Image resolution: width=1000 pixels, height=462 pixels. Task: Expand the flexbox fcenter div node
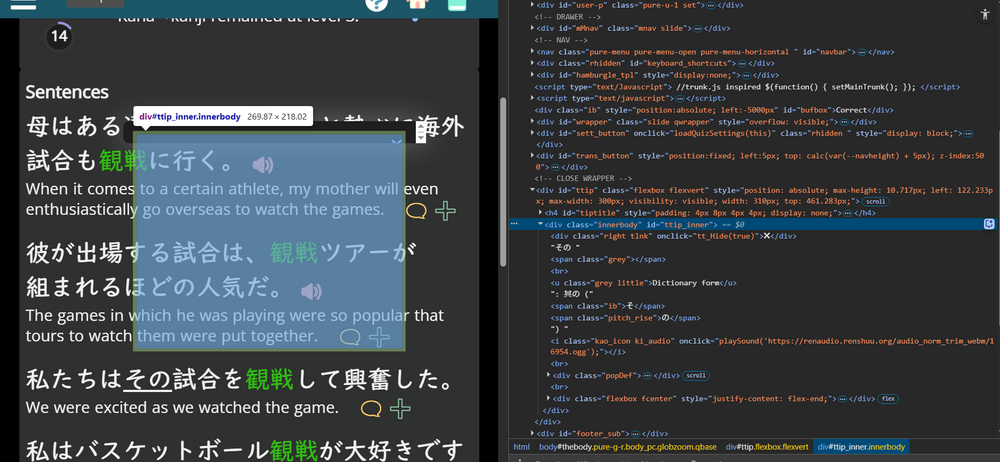(548, 398)
